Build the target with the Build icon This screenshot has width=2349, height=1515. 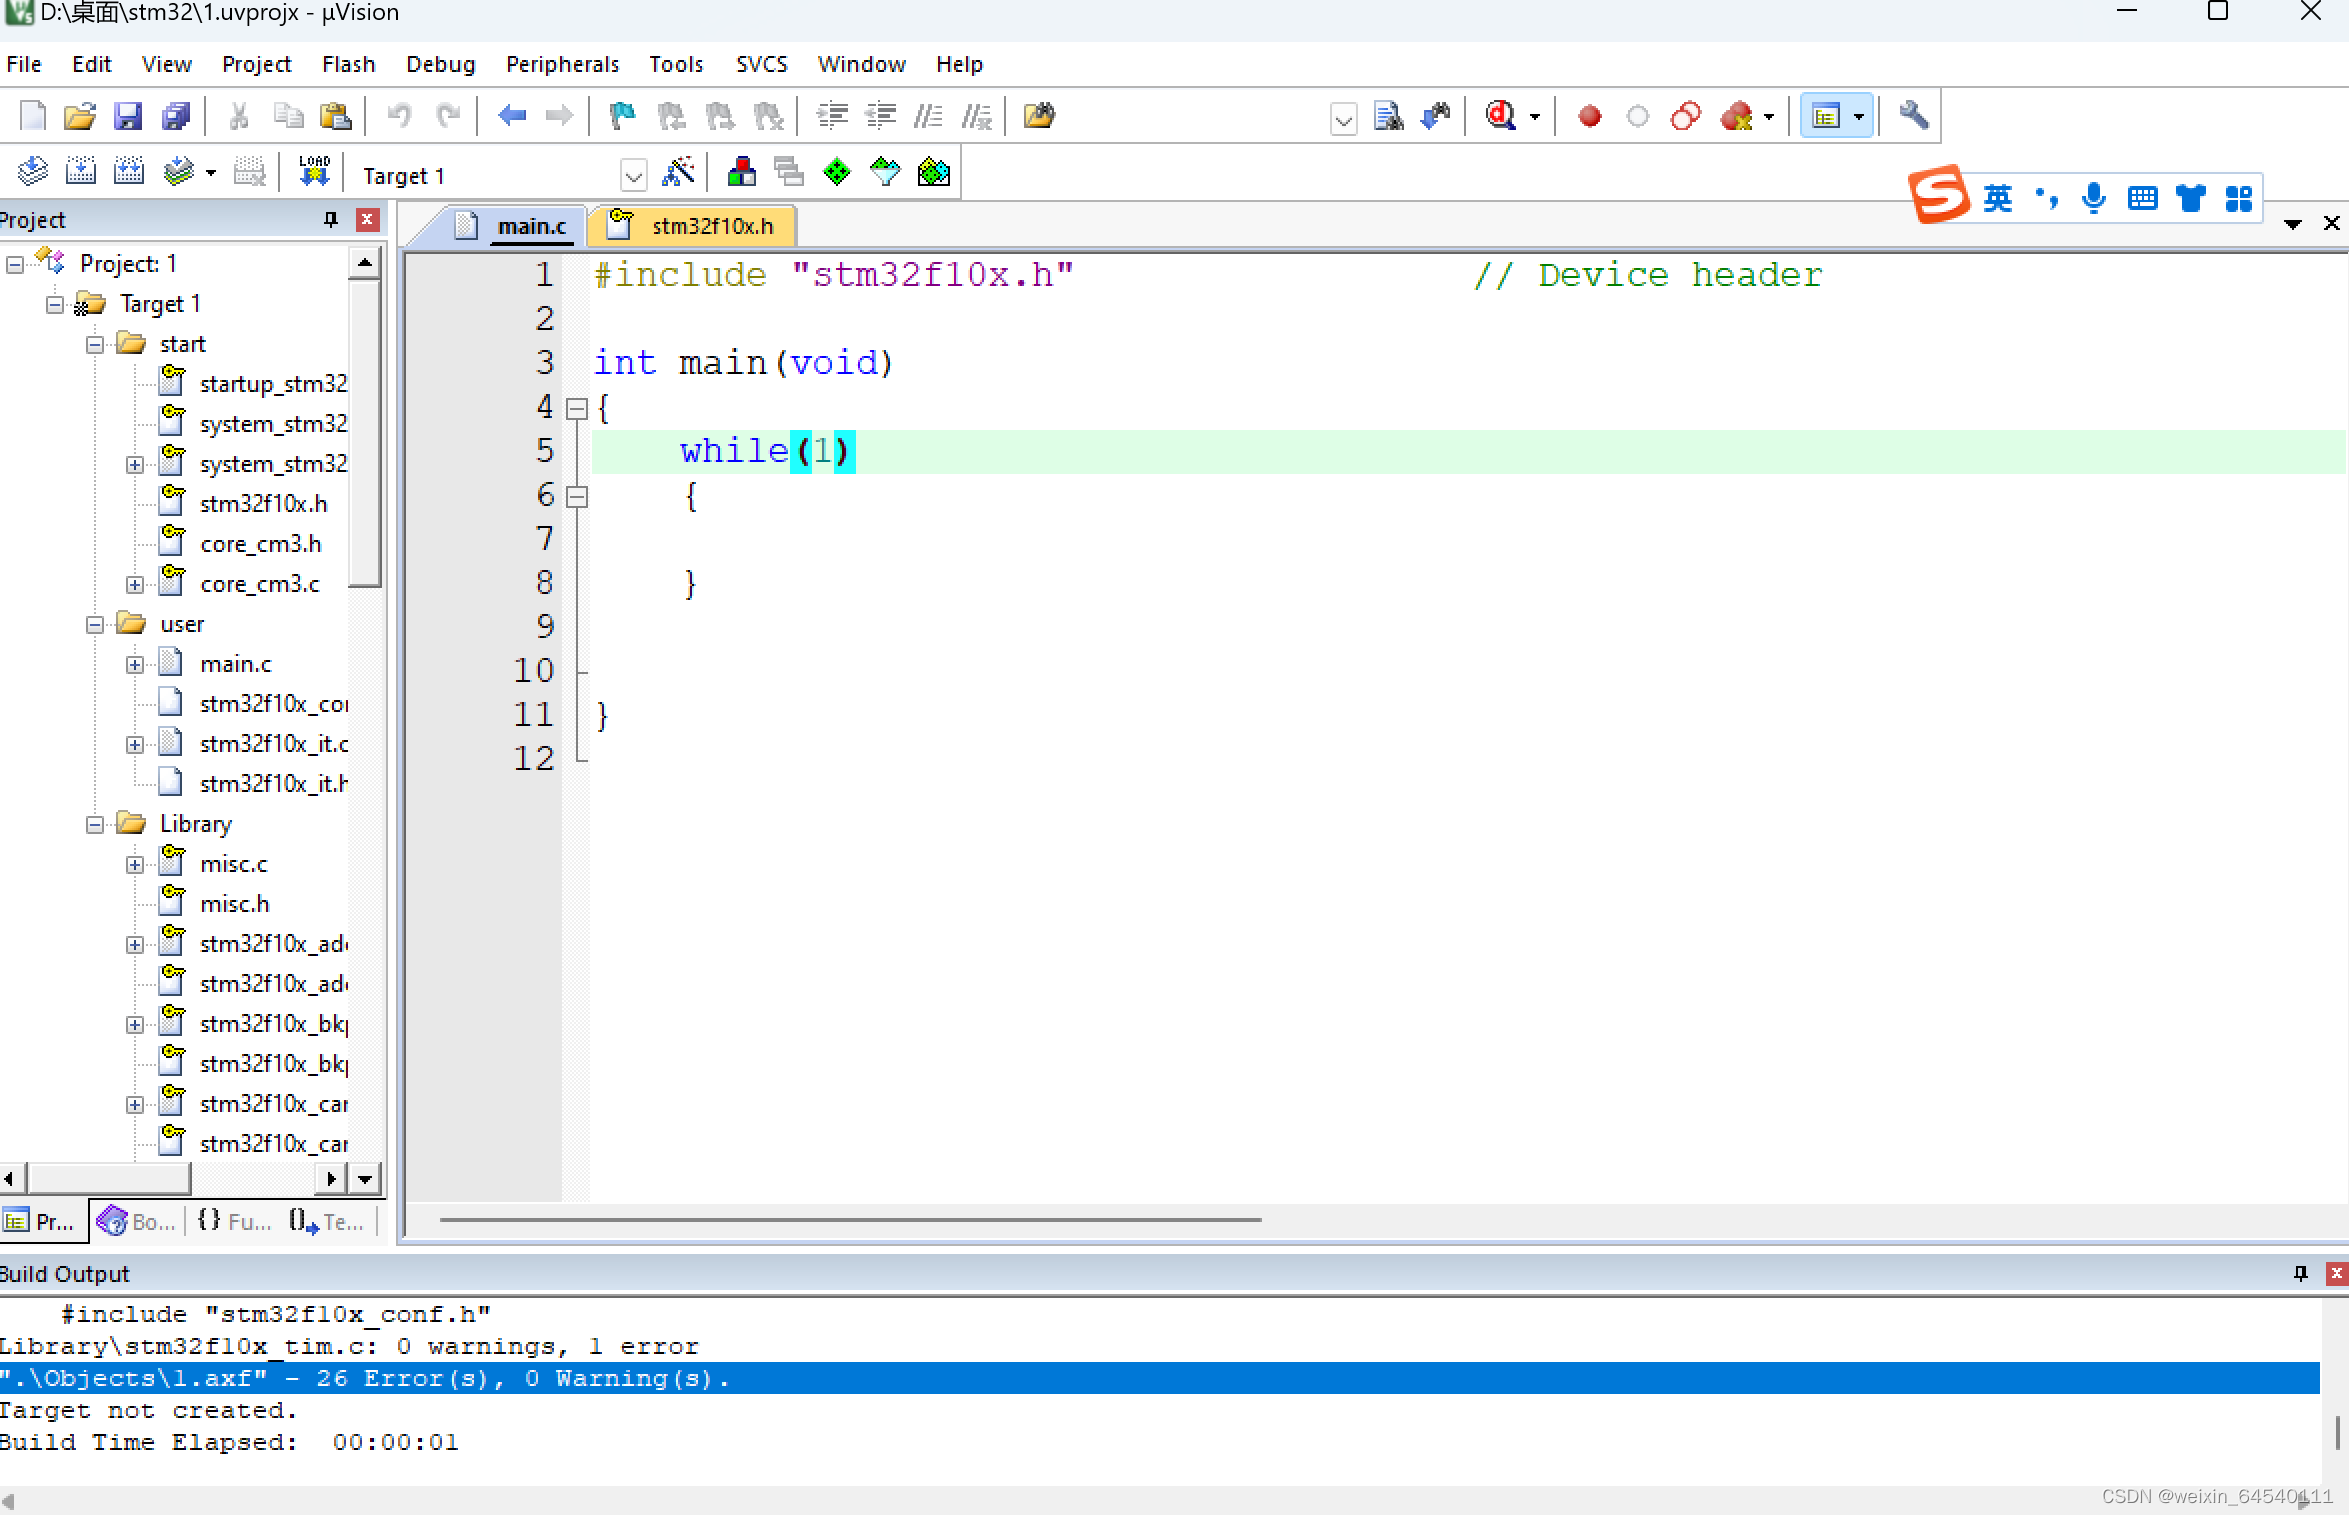[x=81, y=170]
